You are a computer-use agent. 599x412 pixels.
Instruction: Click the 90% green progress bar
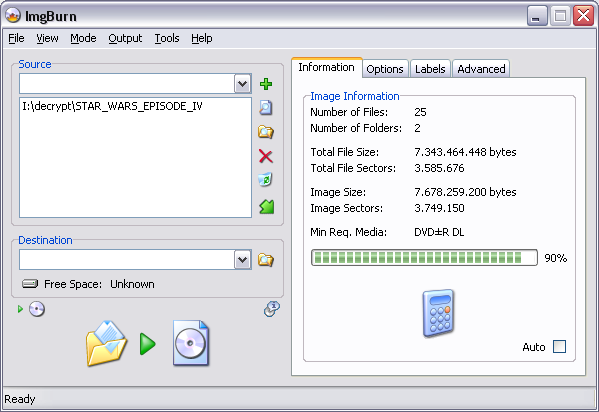[x=424, y=258]
